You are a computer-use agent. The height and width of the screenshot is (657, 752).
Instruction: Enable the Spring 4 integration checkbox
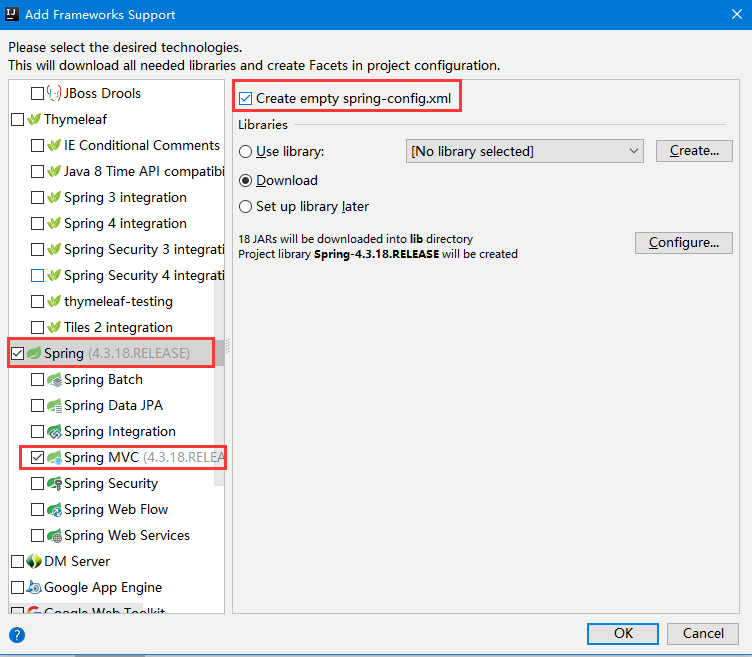point(37,223)
